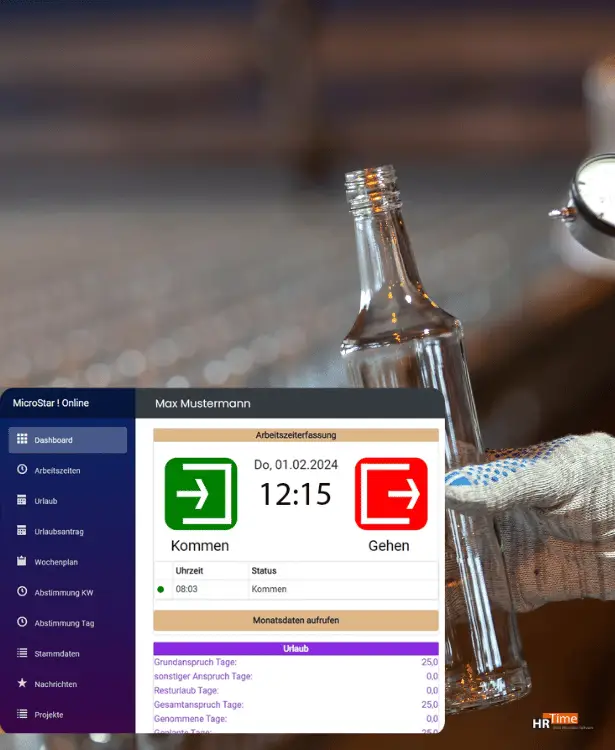This screenshot has height=750, width=615.
Task: Click the green Kommen clock-in icon
Action: point(201,494)
